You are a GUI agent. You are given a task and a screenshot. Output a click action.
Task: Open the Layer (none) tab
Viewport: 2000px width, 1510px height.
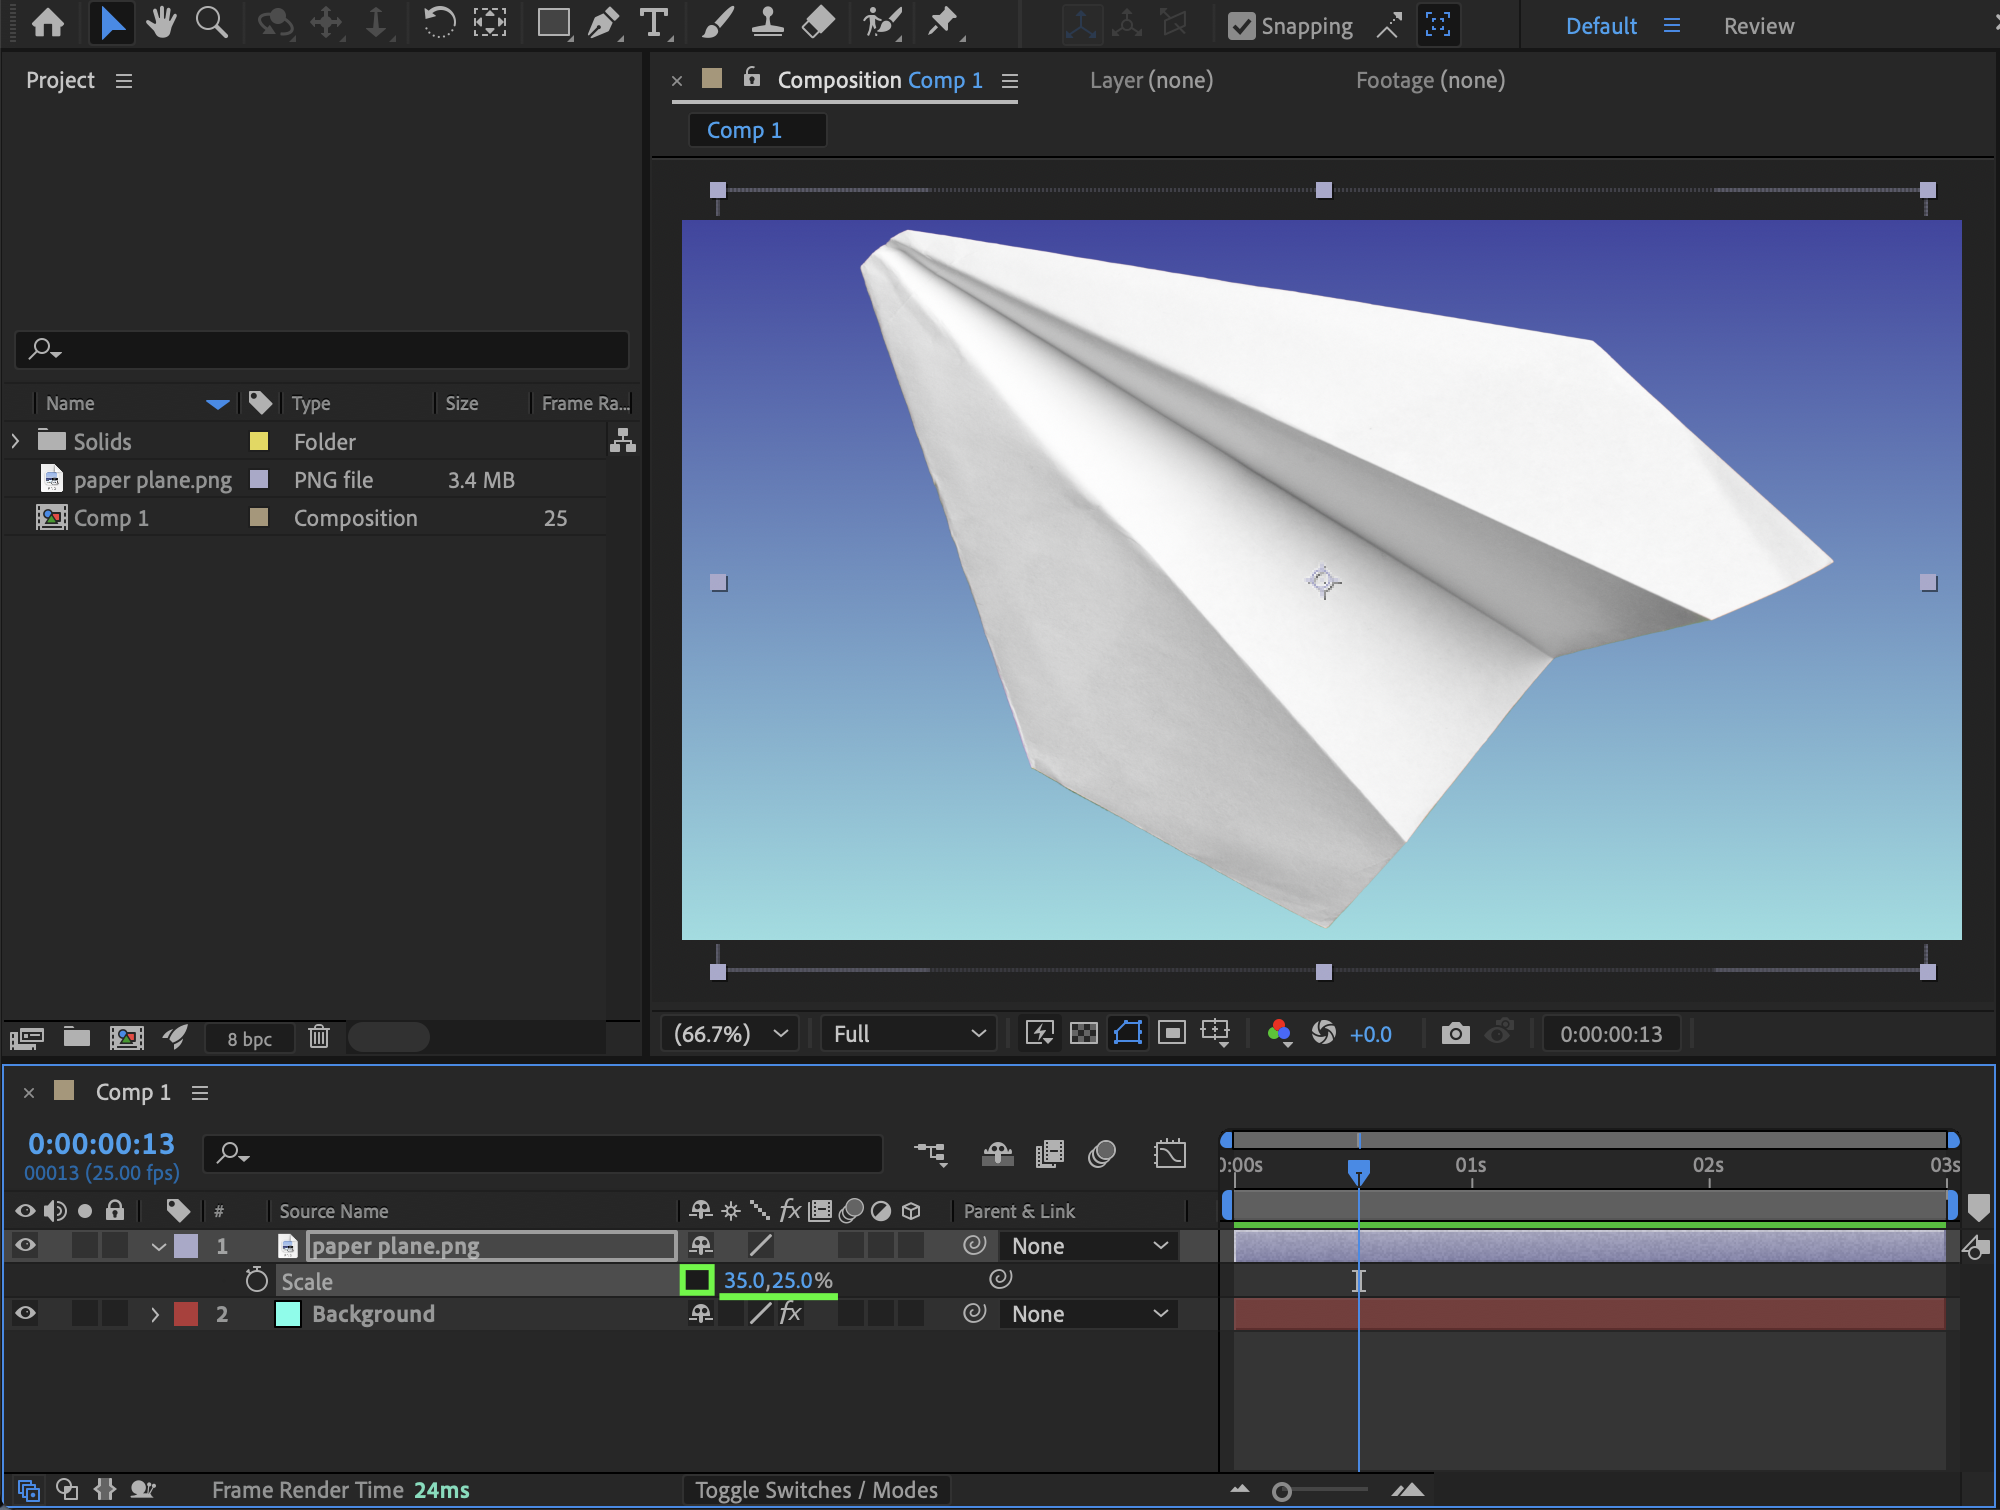(x=1151, y=80)
